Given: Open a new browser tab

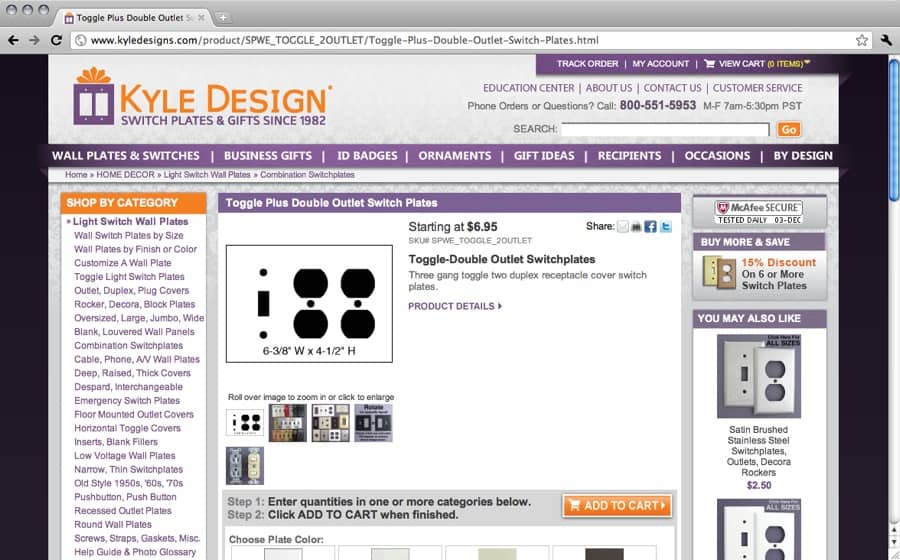Looking at the screenshot, I should click(223, 18).
